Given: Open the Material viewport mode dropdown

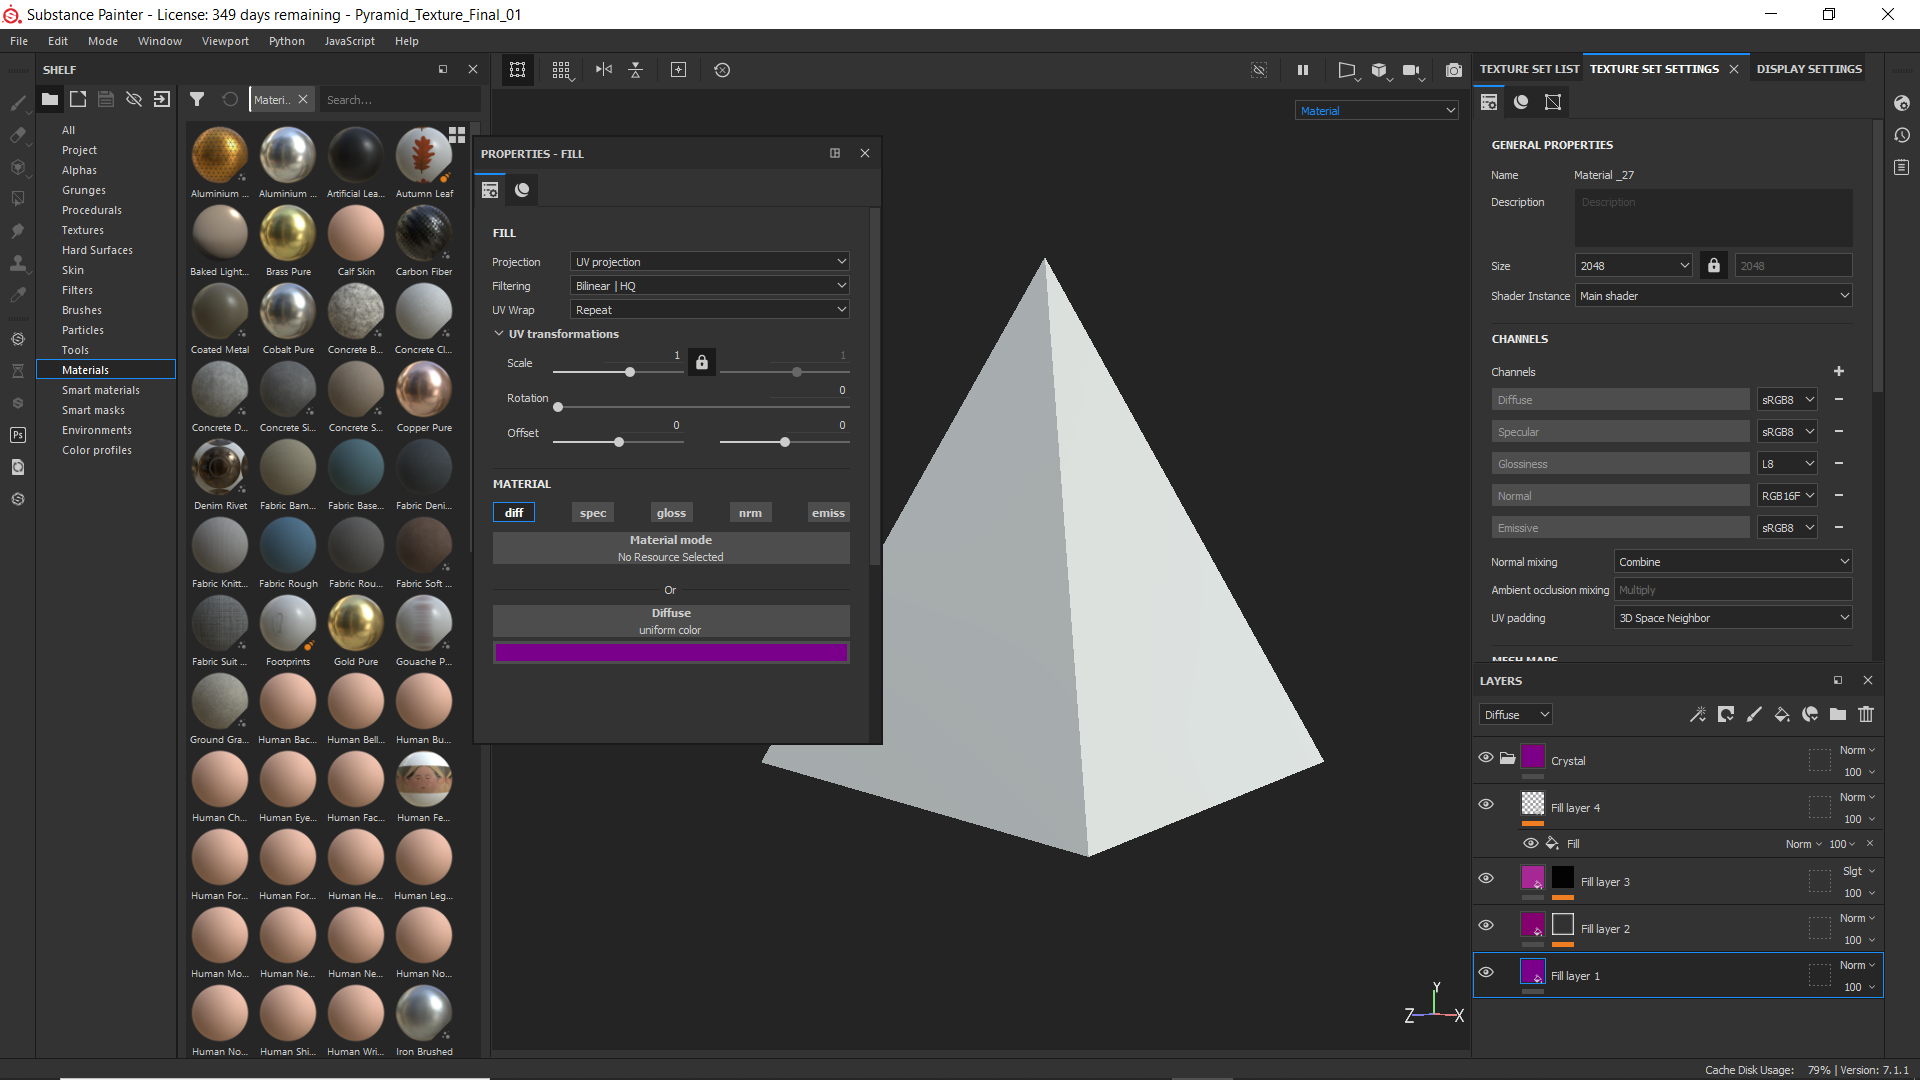Looking at the screenshot, I should [x=1377, y=110].
